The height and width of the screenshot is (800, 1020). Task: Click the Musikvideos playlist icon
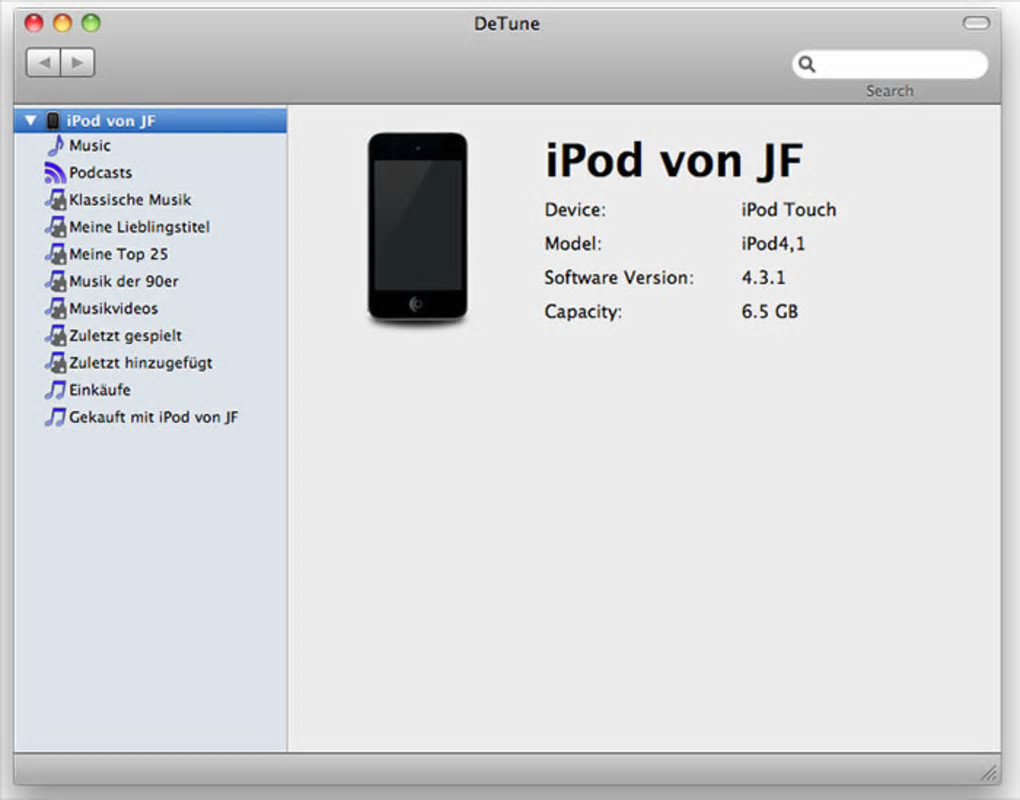click(x=56, y=308)
